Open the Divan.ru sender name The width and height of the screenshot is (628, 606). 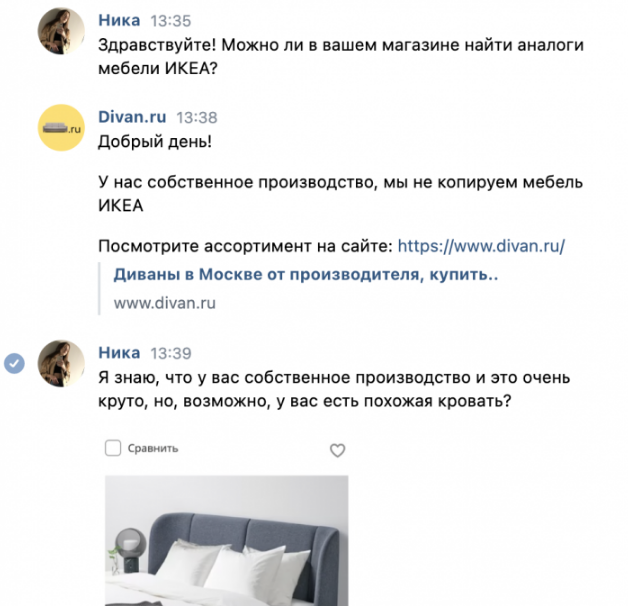(x=132, y=117)
